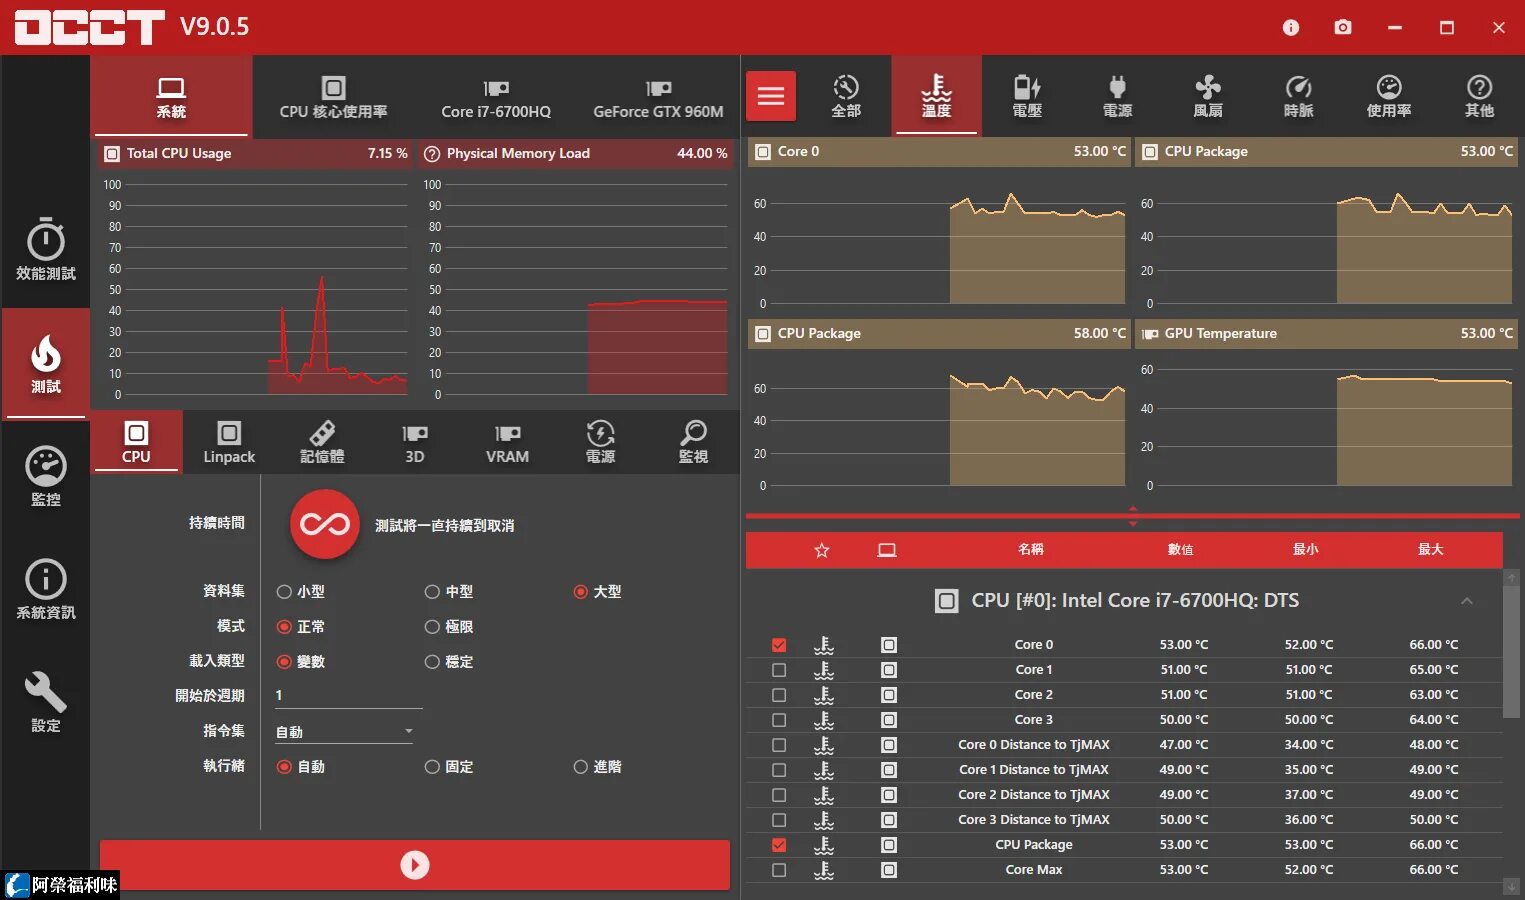1525x900 pixels.
Task: Select the 記憶體 memory test
Action: pos(322,441)
